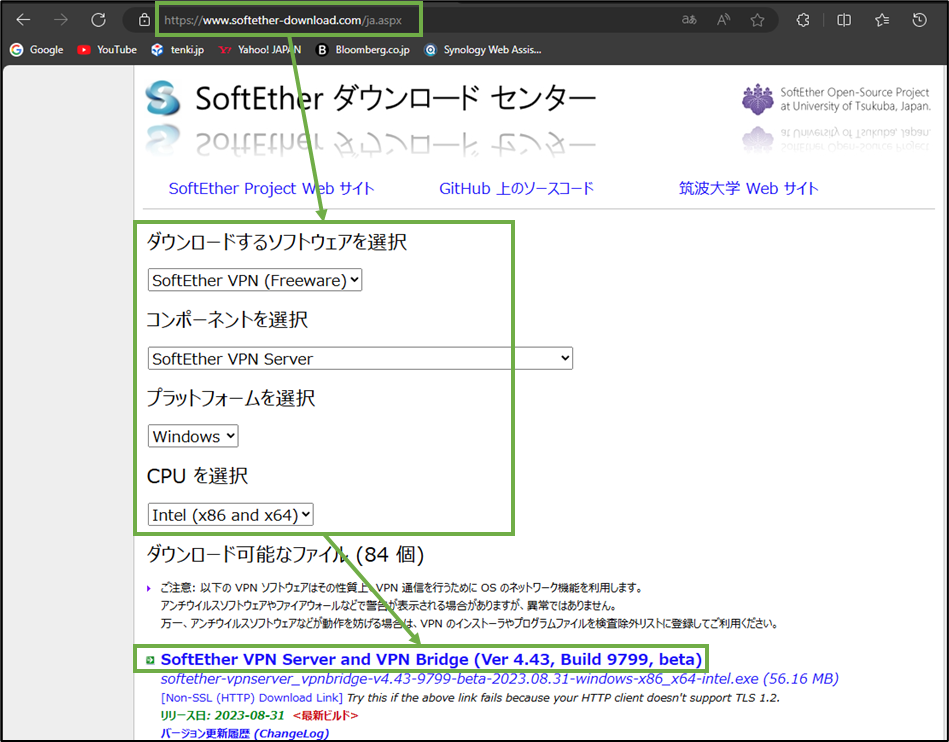Open the platform dropdown showing Windows

[193, 436]
